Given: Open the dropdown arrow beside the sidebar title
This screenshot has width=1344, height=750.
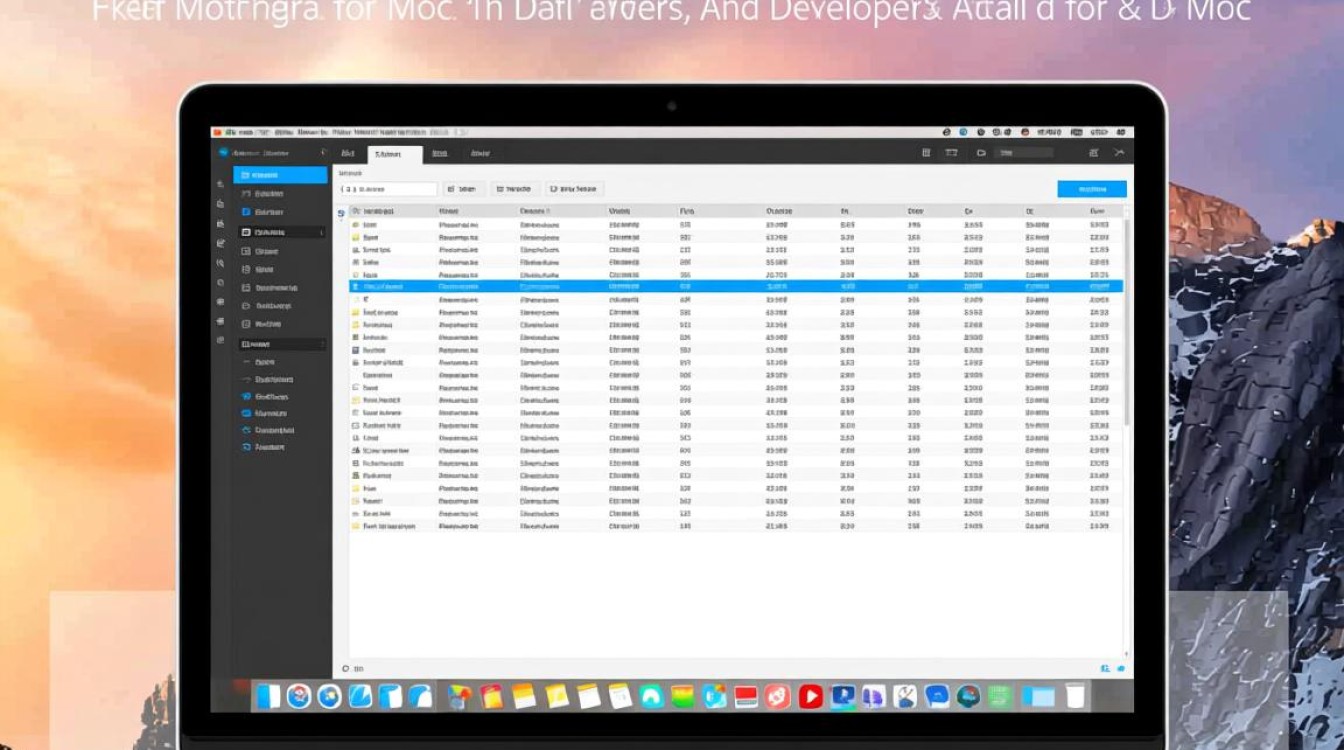Looking at the screenshot, I should point(322,153).
